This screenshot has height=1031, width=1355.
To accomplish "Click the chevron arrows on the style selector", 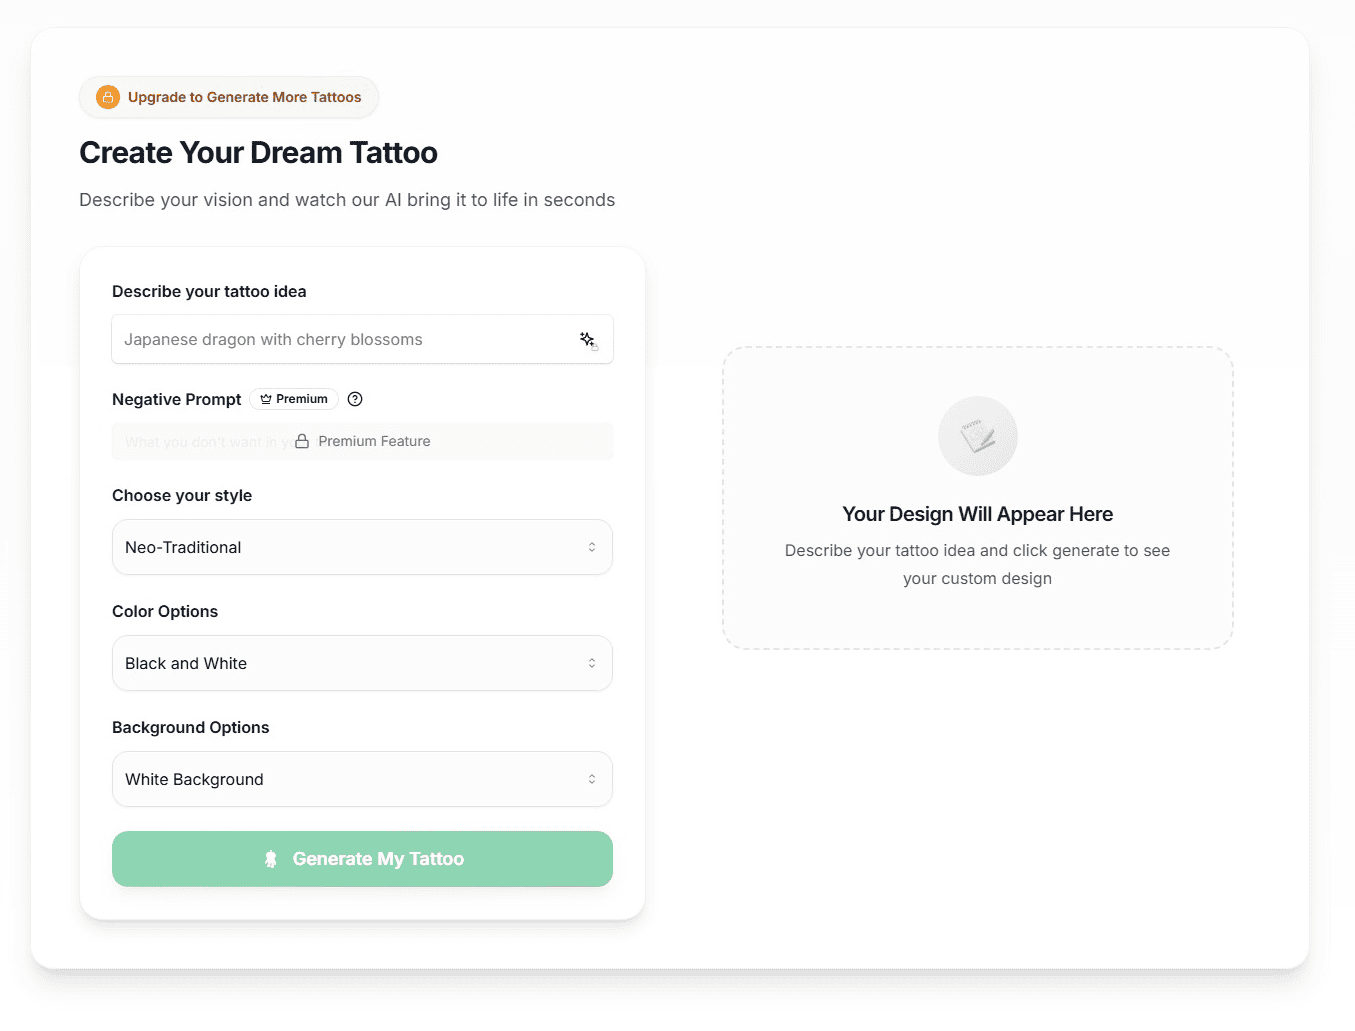I will [x=592, y=547].
